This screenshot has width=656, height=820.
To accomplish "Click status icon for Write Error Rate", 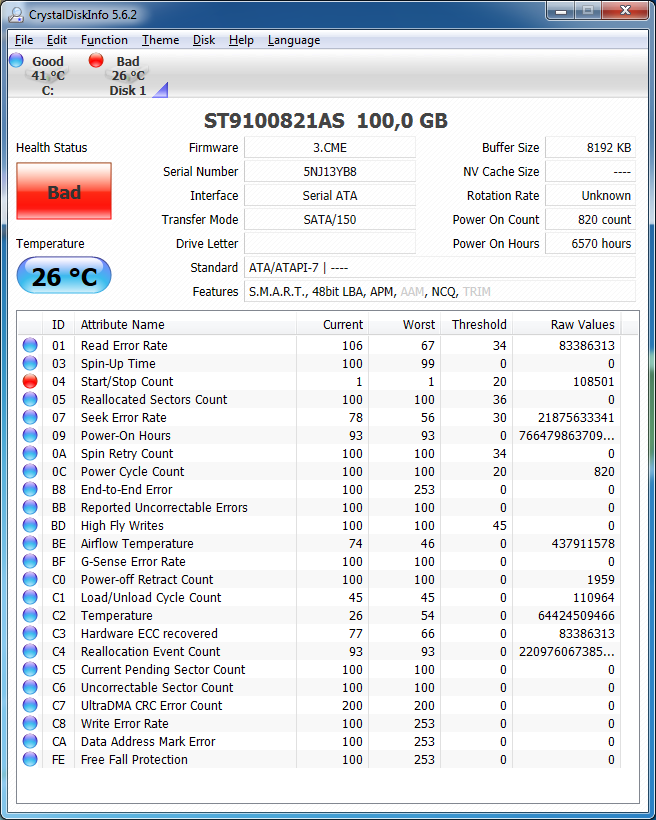I will 30,723.
